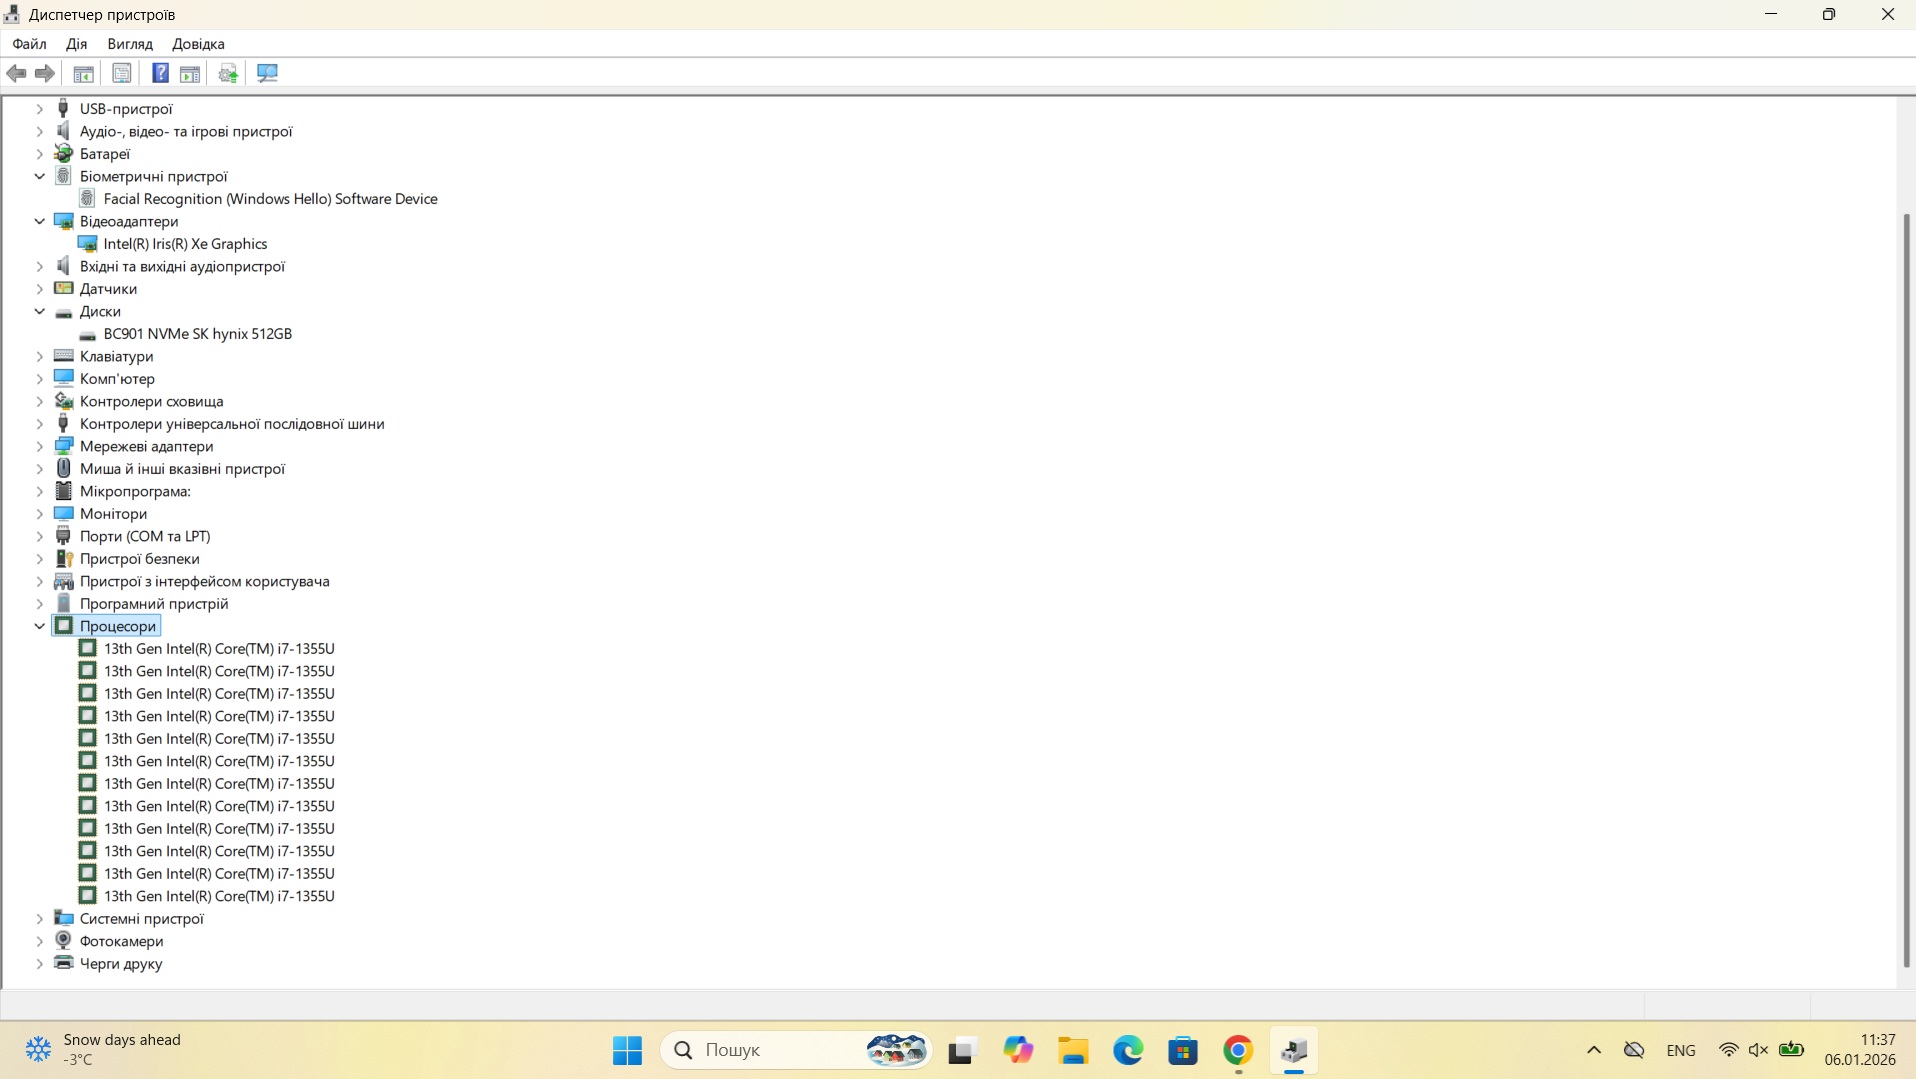Viewport: 1916px width, 1079px height.
Task: Select the Intel(R) Iris(R) Xe Graphics device
Action: pos(185,244)
